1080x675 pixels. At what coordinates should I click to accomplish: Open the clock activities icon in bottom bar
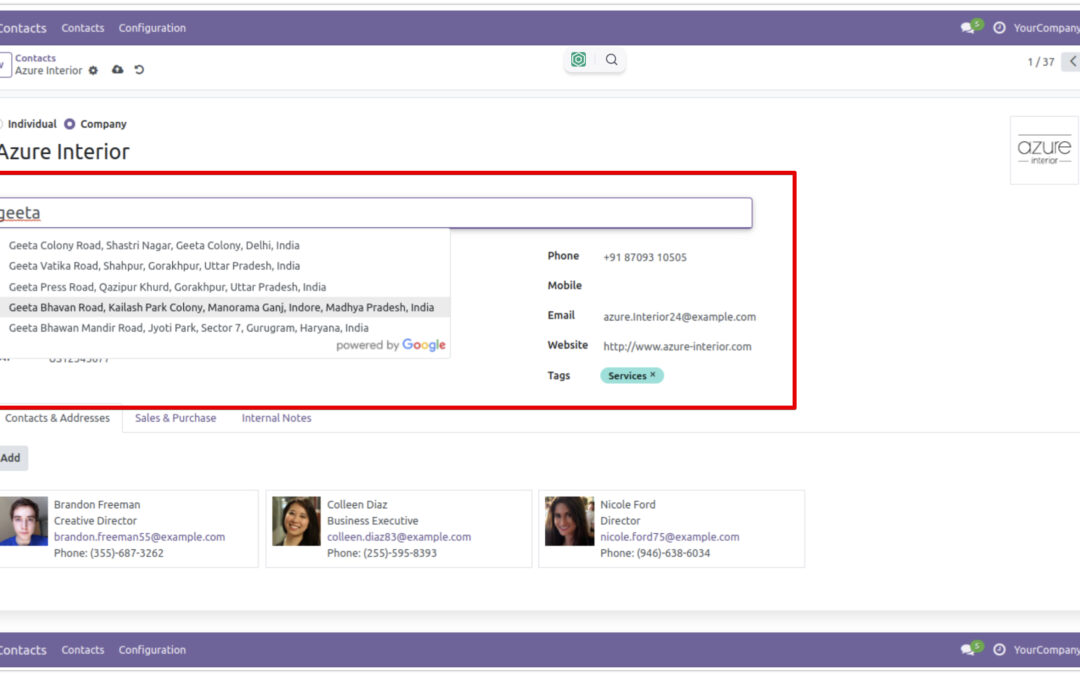click(999, 650)
